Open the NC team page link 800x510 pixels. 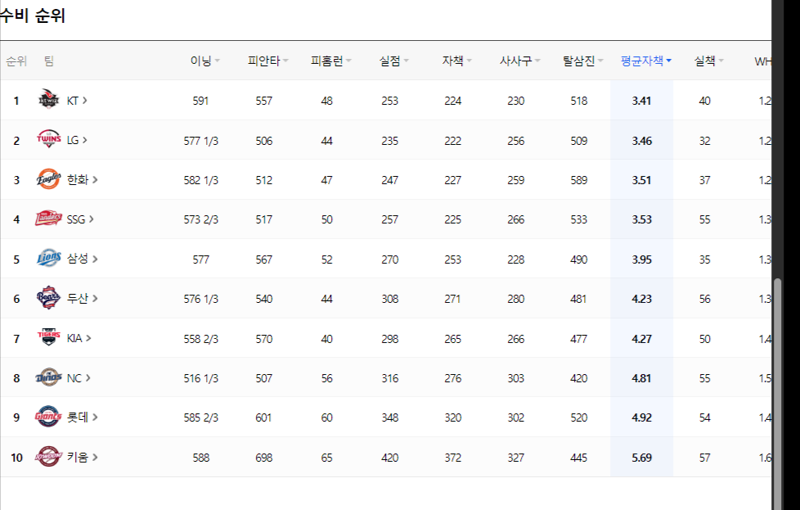click(79, 378)
